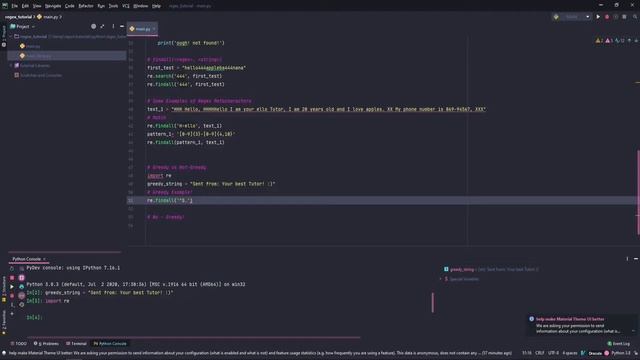Click the stop button in top toolbar
This screenshot has width=640, height=360.
(x=624, y=17)
